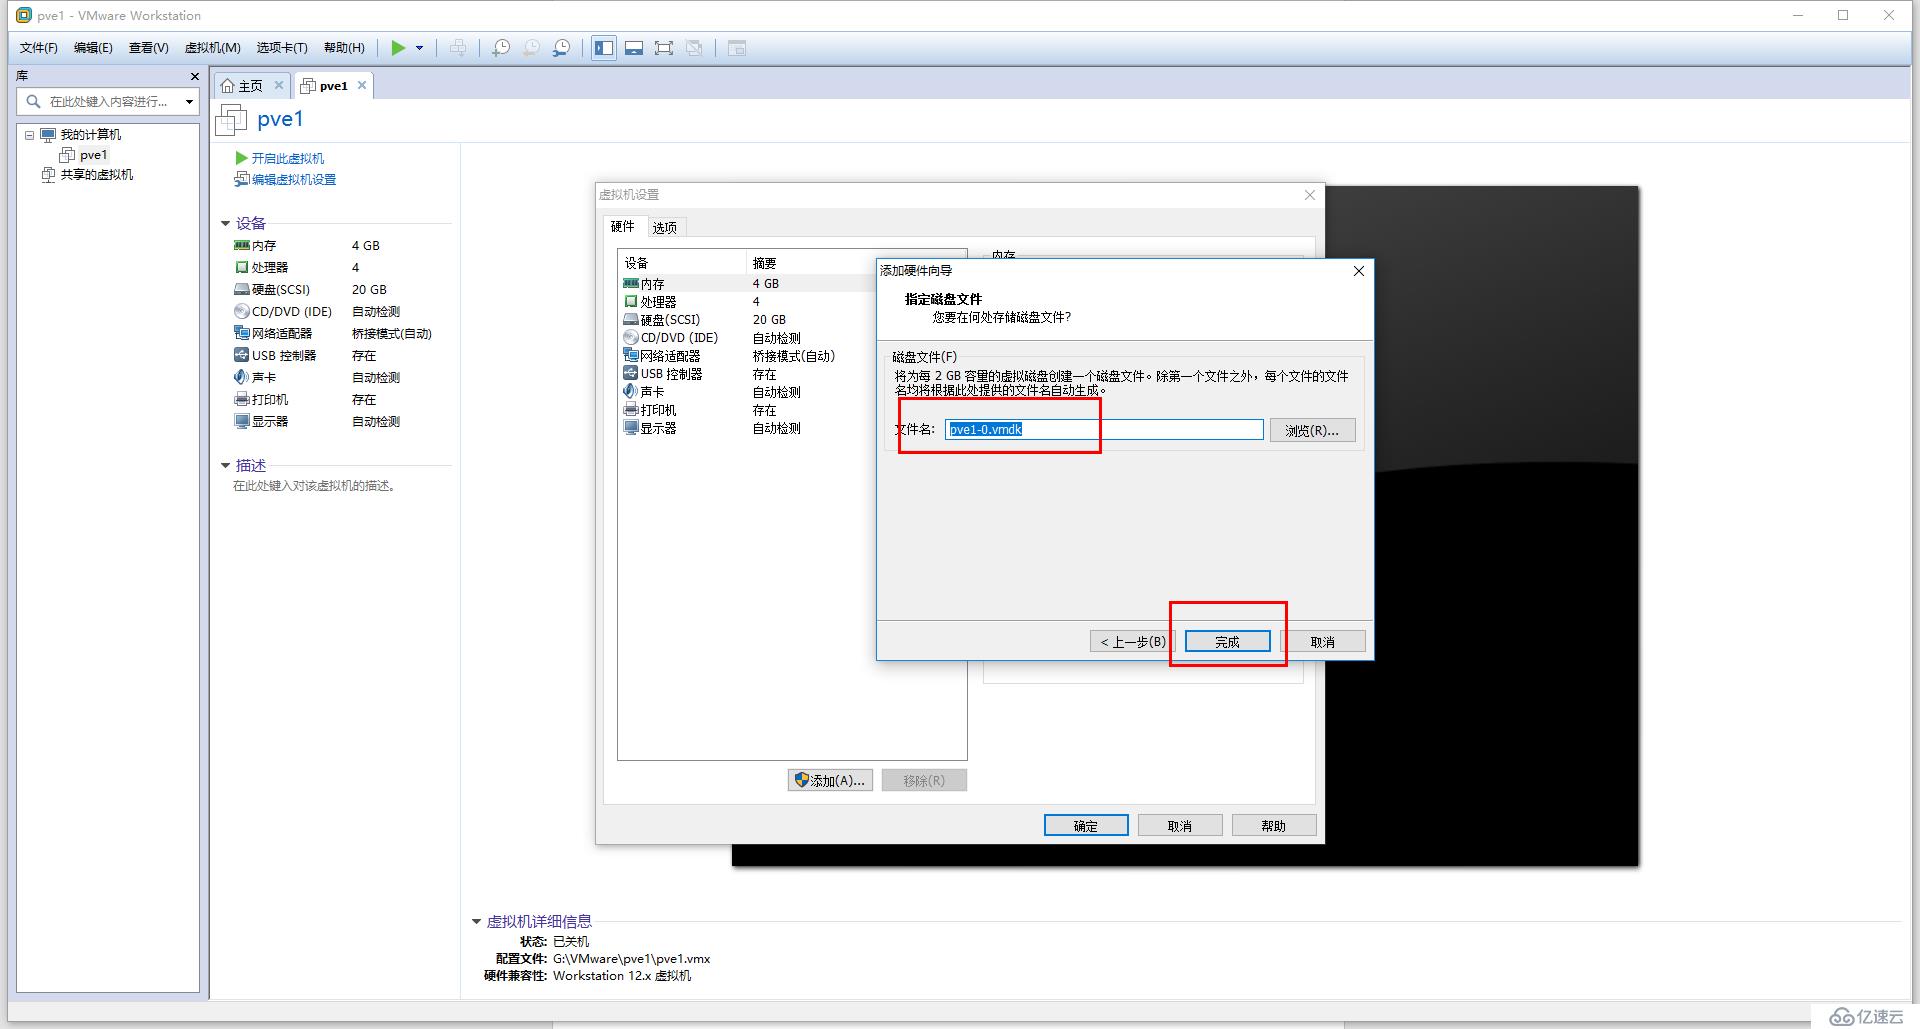Image resolution: width=1920 pixels, height=1029 pixels.
Task: Click the revert to snapshot icon
Action: pos(531,48)
